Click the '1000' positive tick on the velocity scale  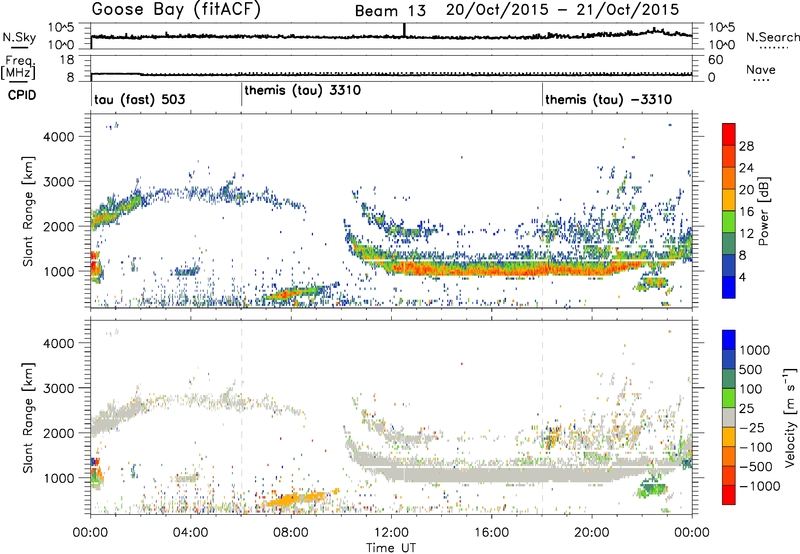point(755,350)
